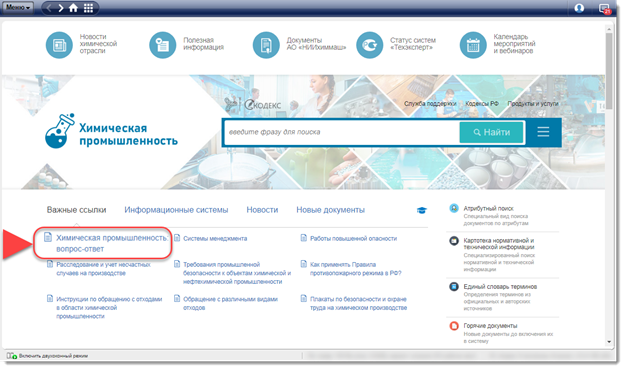Switch to the Новости tab
Screen dimensions: 624x369
click(x=262, y=210)
